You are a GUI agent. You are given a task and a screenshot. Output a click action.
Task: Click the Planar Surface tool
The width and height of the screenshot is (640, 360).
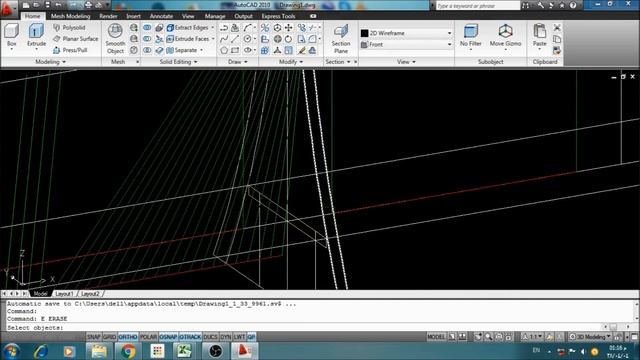[x=76, y=39]
